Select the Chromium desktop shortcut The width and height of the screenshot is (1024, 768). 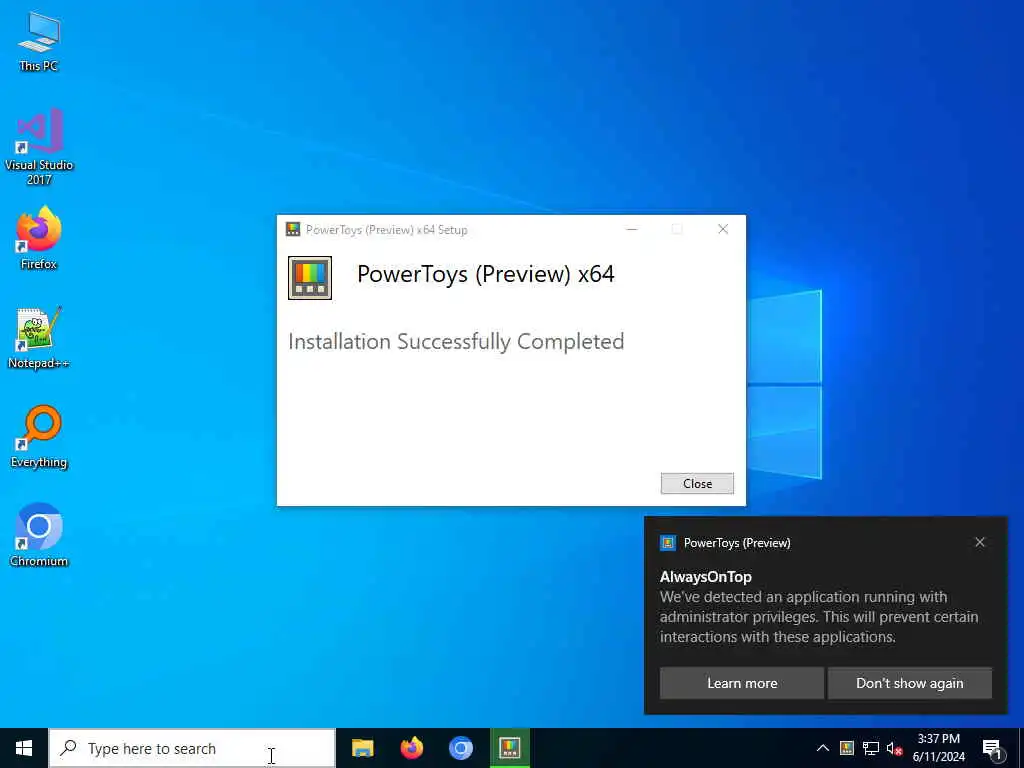click(39, 535)
